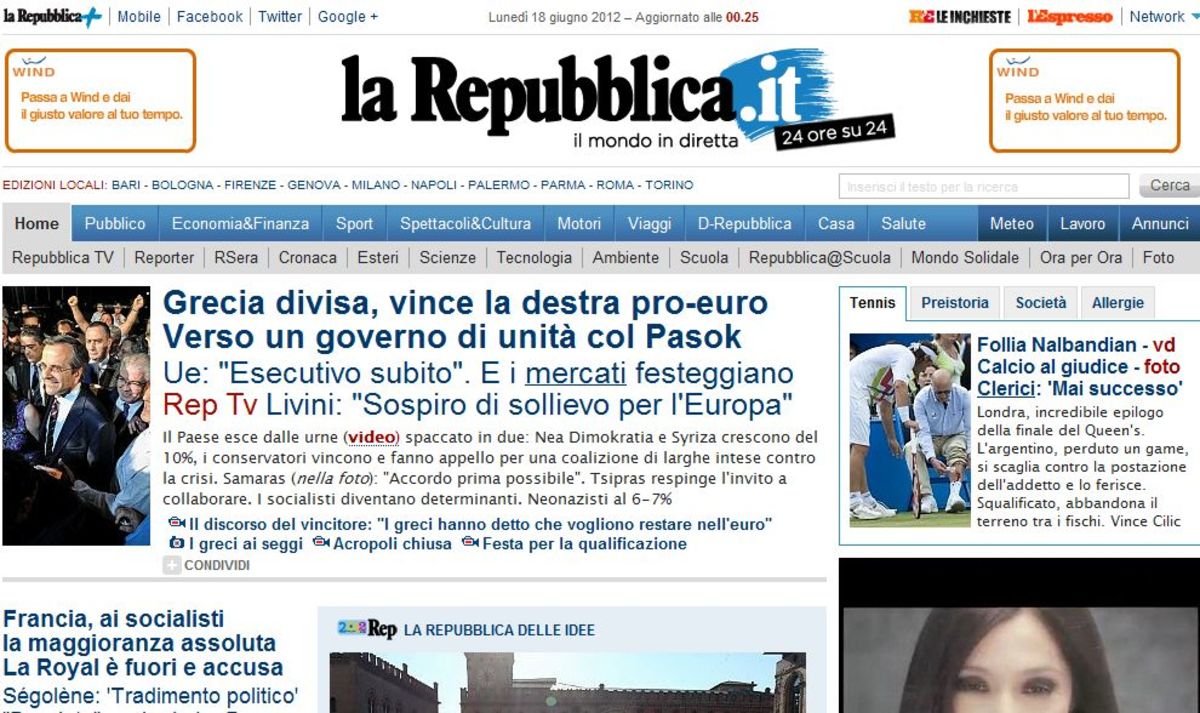Screen dimensions: 1200x713
Task: Open the 'Grecia divisa' main headline
Action: [x=465, y=318]
